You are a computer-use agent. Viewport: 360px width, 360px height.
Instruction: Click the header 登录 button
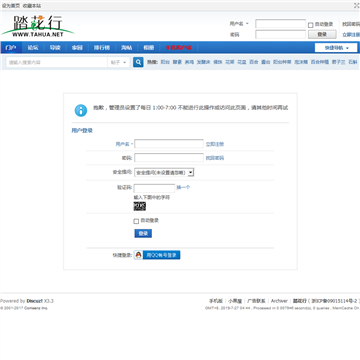tap(322, 34)
